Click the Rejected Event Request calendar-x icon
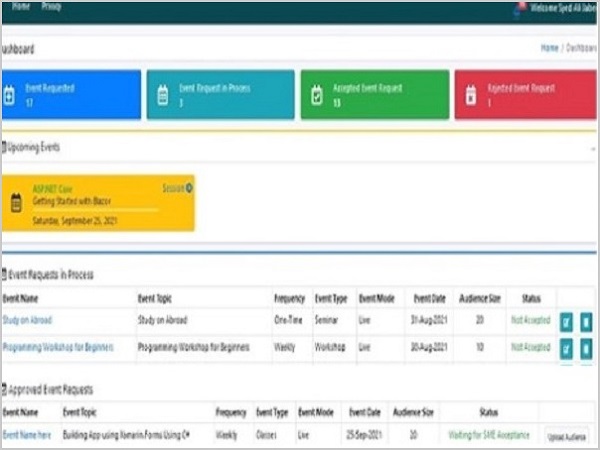Image resolution: width=600 pixels, height=450 pixels. click(471, 95)
